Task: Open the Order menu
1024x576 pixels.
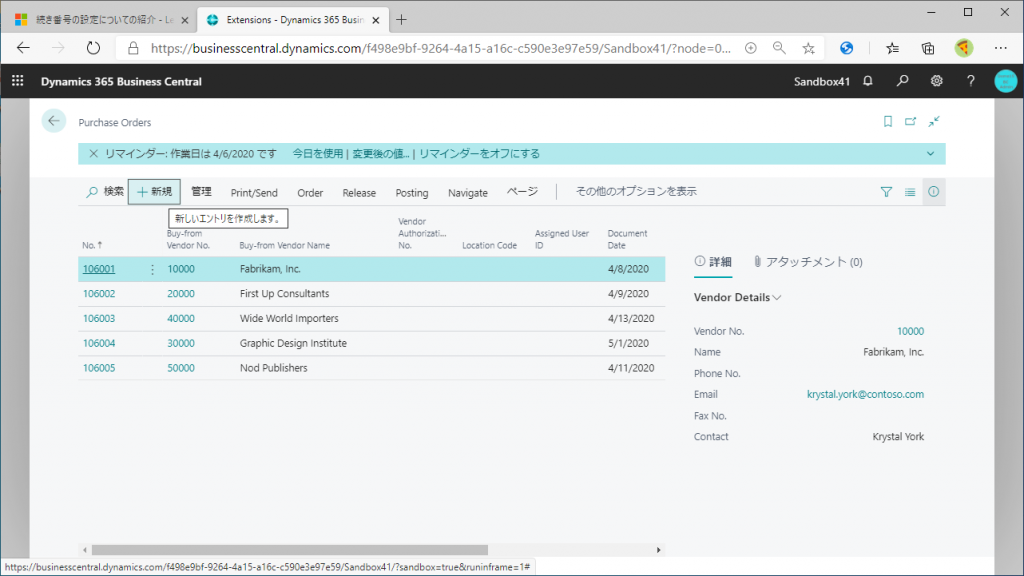Action: click(310, 193)
